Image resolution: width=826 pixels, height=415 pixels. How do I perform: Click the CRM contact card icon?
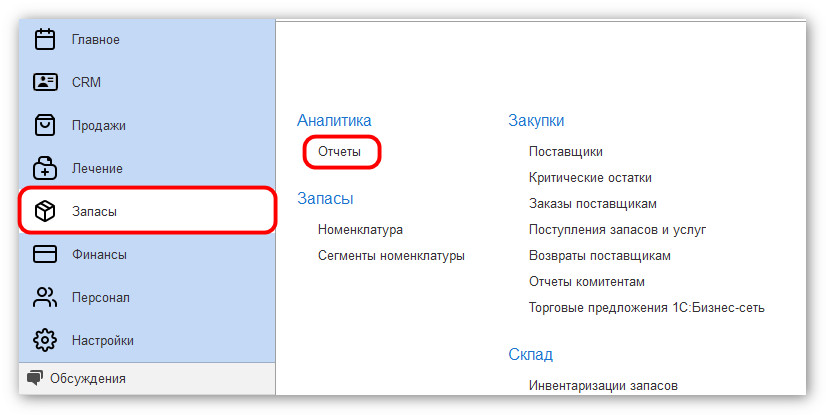[45, 82]
